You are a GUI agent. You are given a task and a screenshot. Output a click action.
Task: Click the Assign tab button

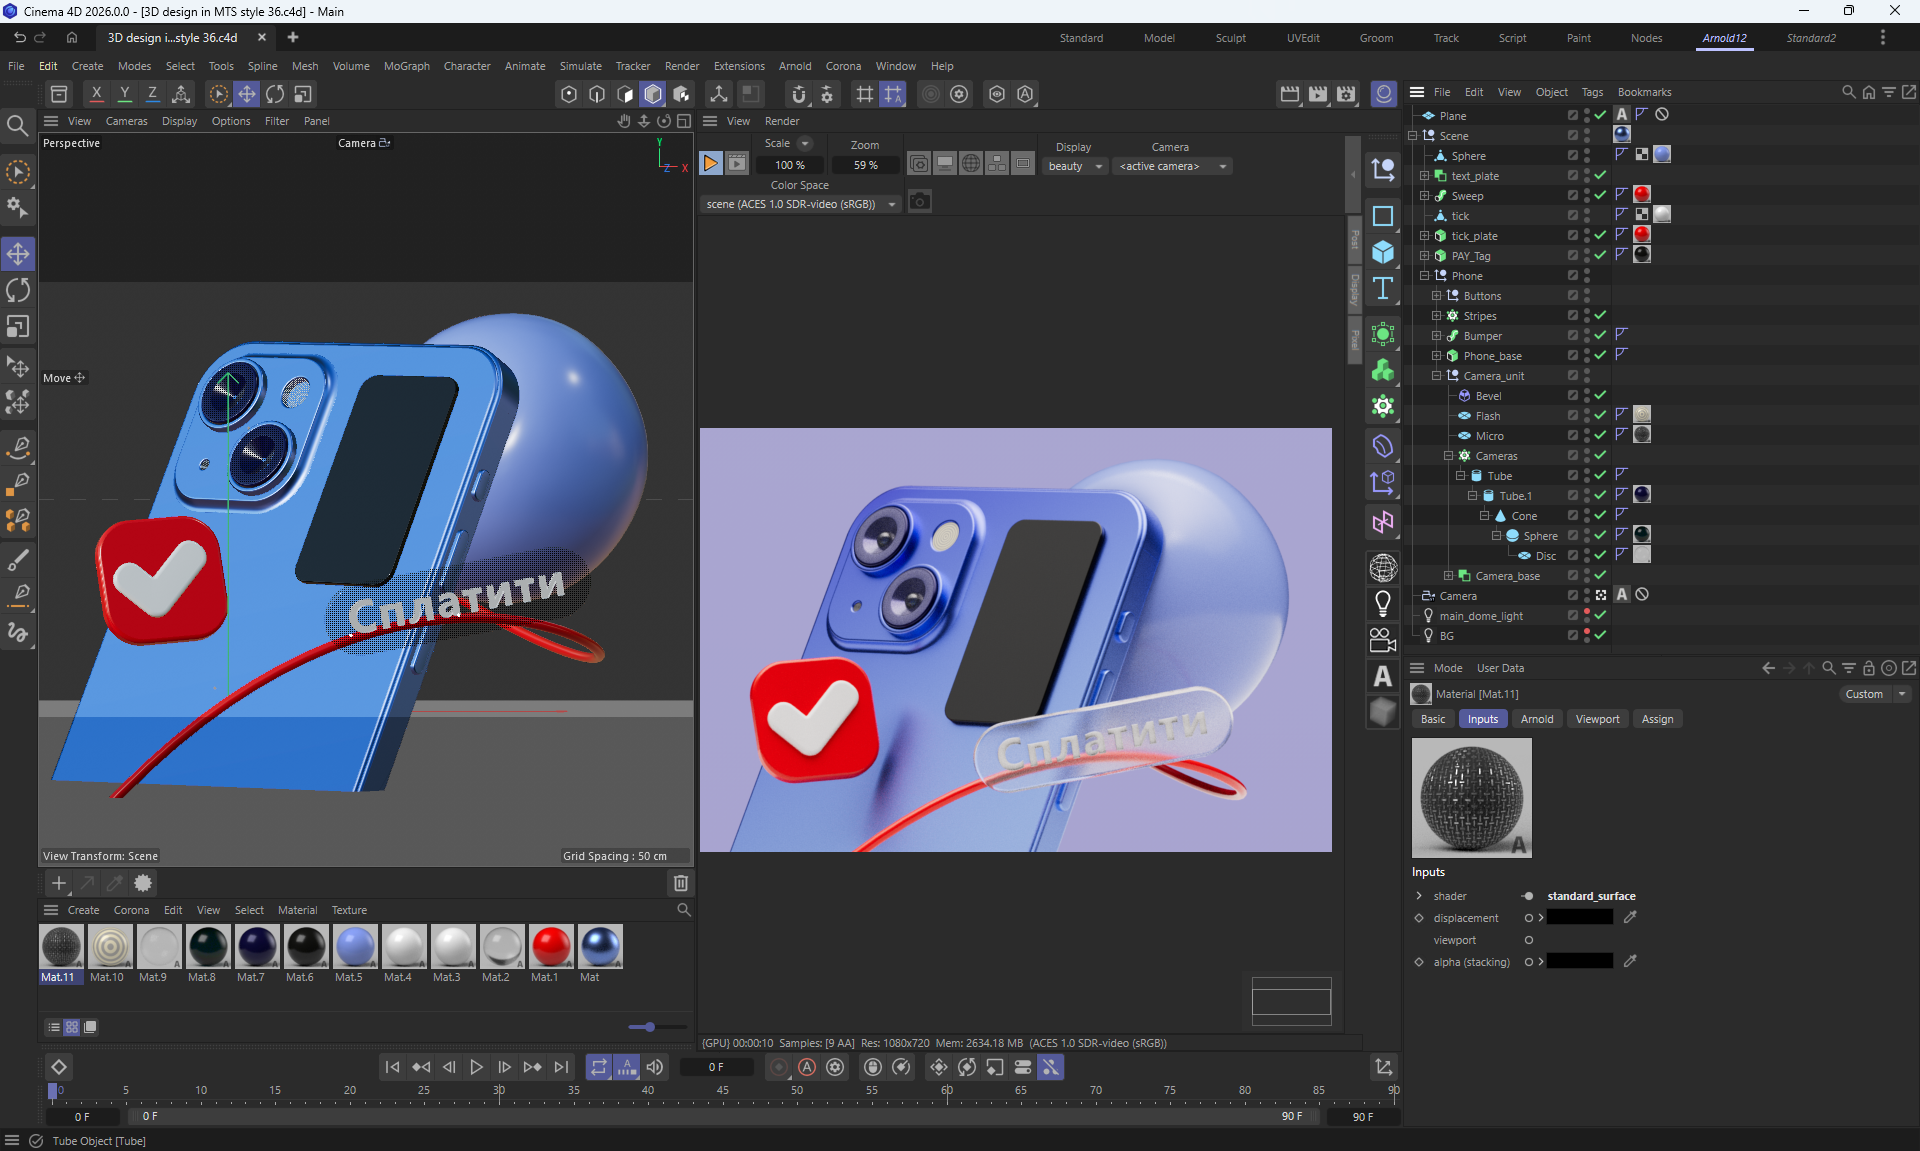pos(1656,719)
